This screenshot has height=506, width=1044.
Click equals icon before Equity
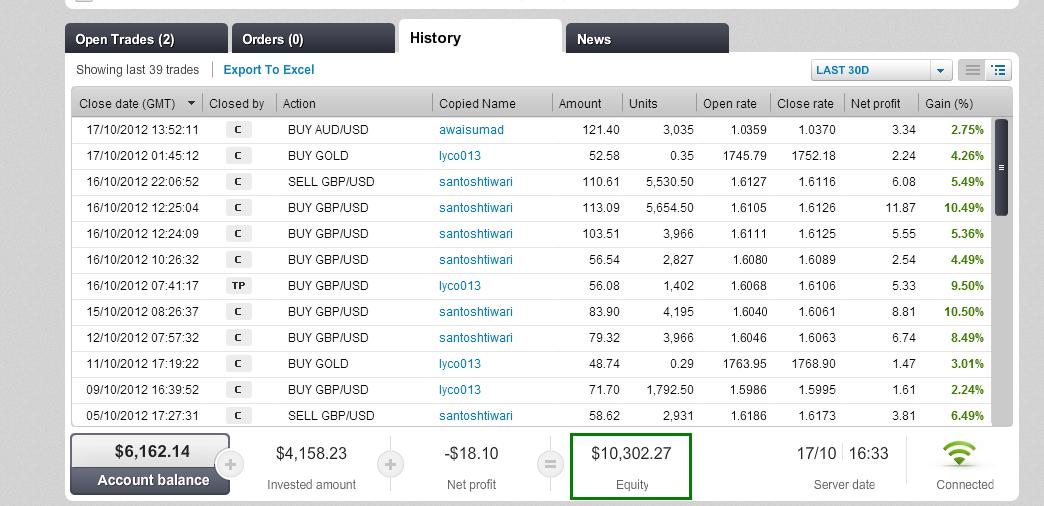(549, 464)
